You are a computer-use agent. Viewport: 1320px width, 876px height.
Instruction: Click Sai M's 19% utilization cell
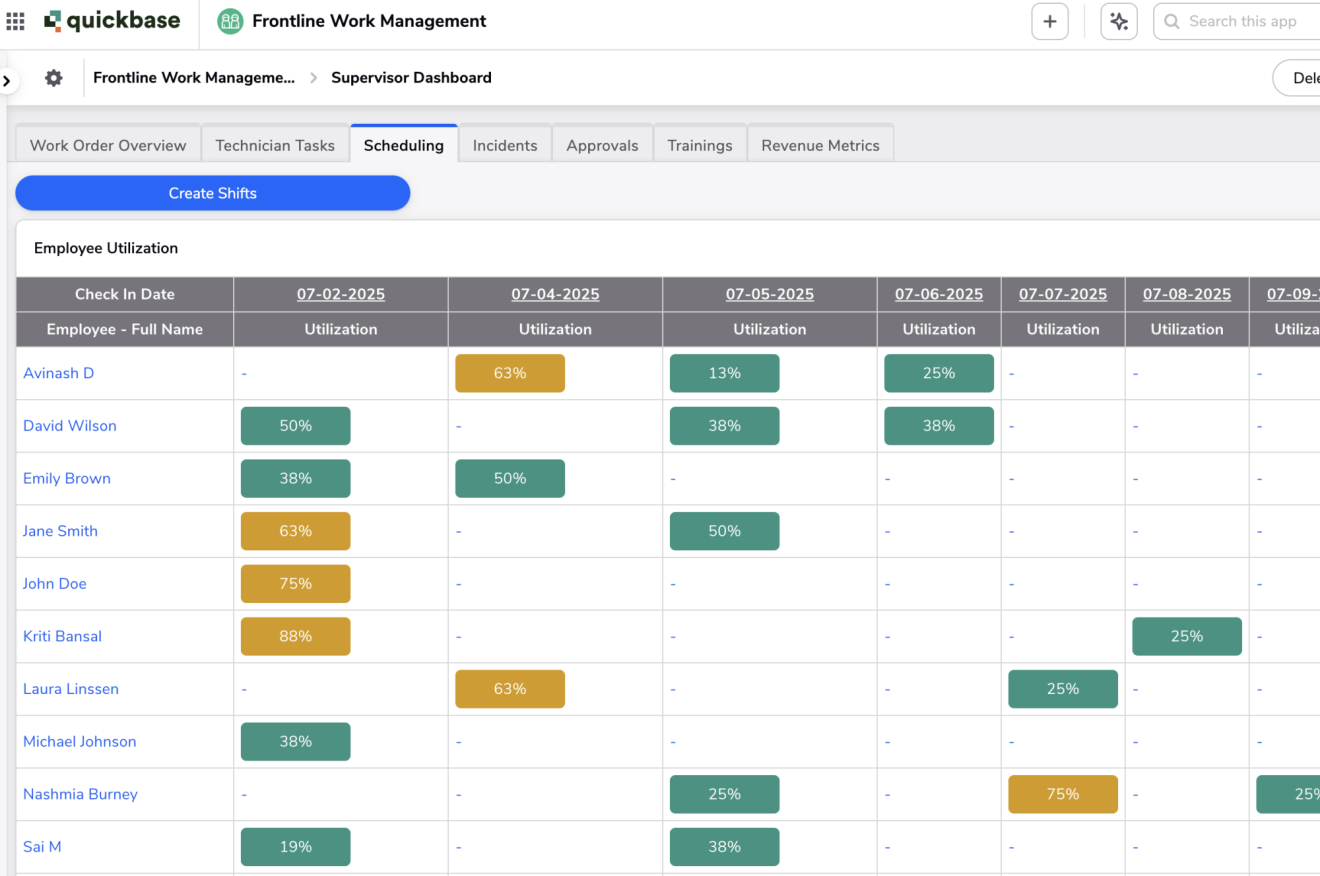296,847
